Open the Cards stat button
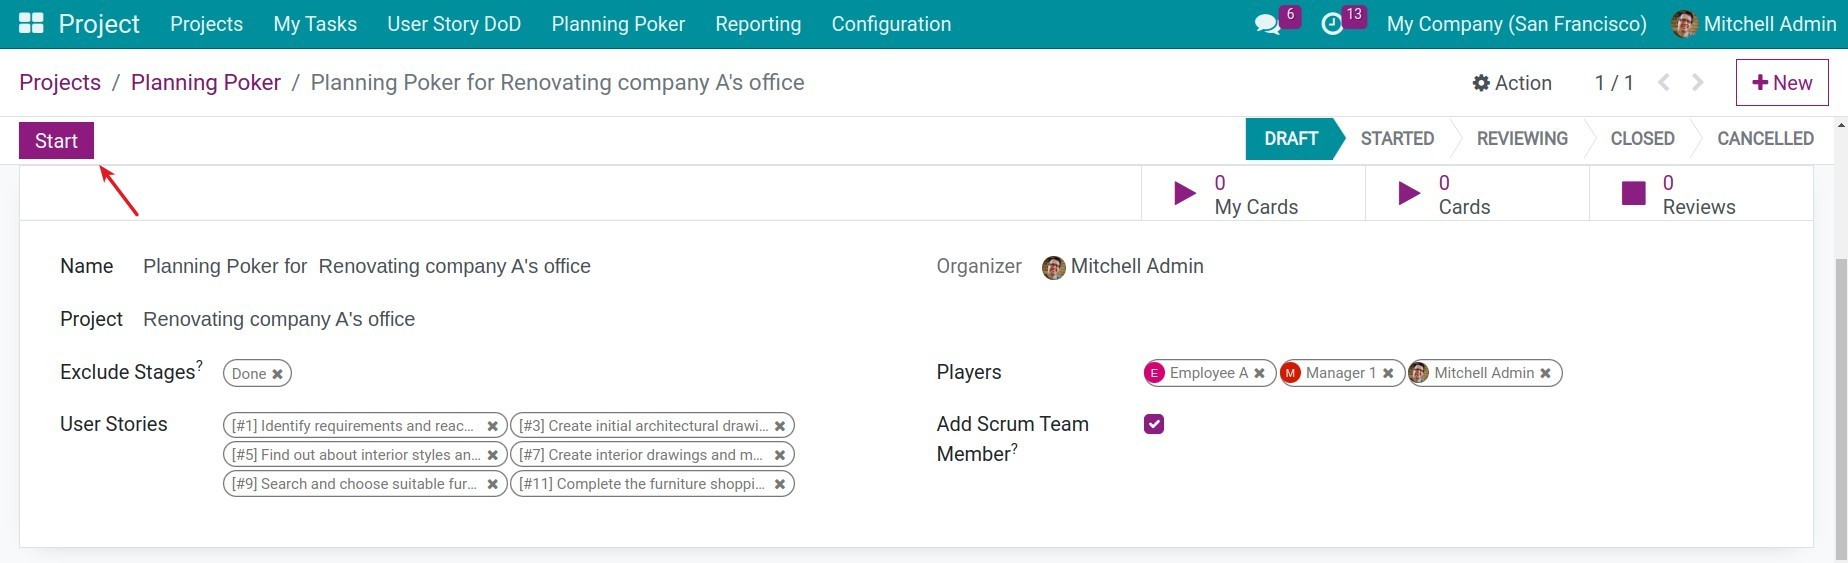Screen dimensions: 1848x563 coord(1477,193)
